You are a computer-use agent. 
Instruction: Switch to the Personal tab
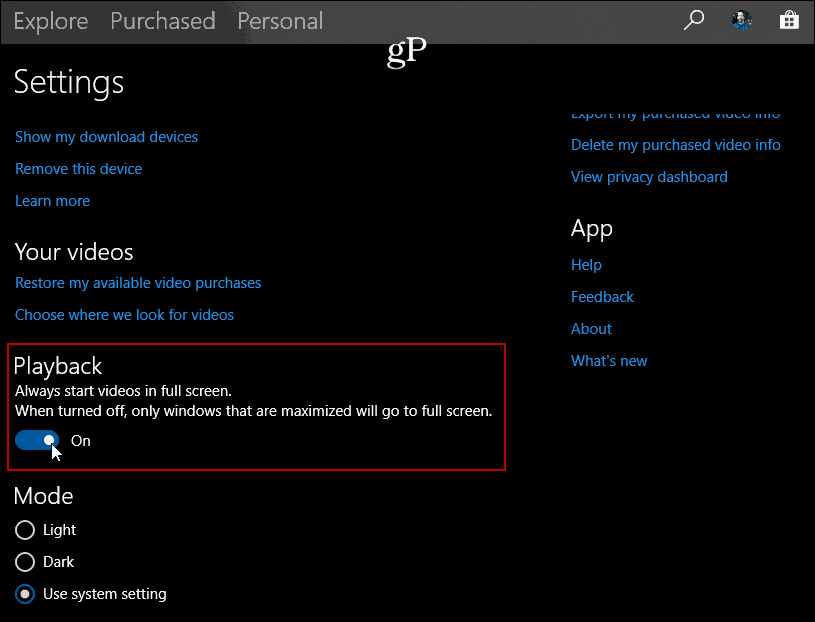click(x=280, y=21)
